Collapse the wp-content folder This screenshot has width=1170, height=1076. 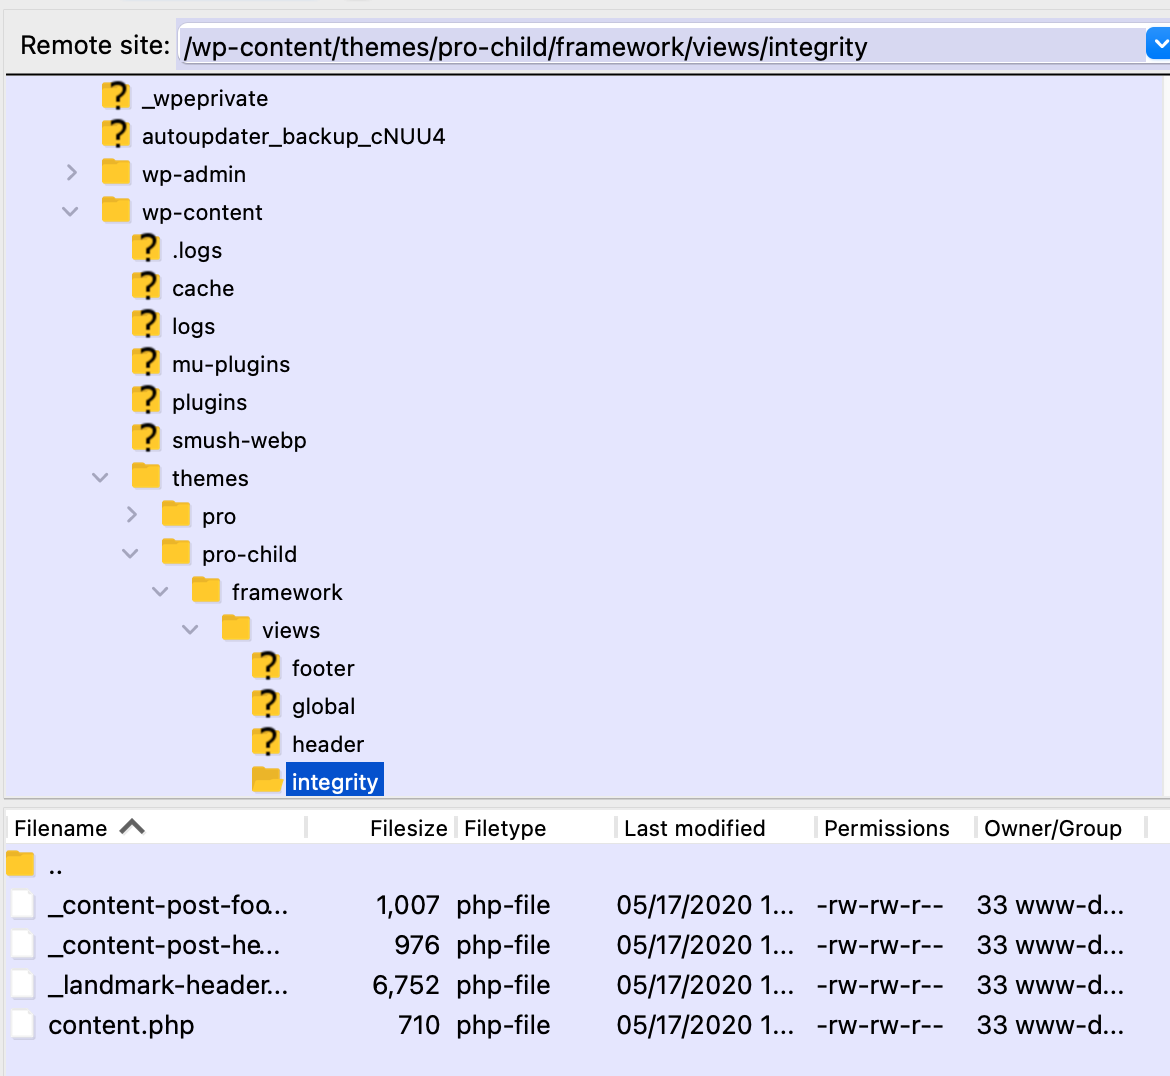[x=70, y=212]
